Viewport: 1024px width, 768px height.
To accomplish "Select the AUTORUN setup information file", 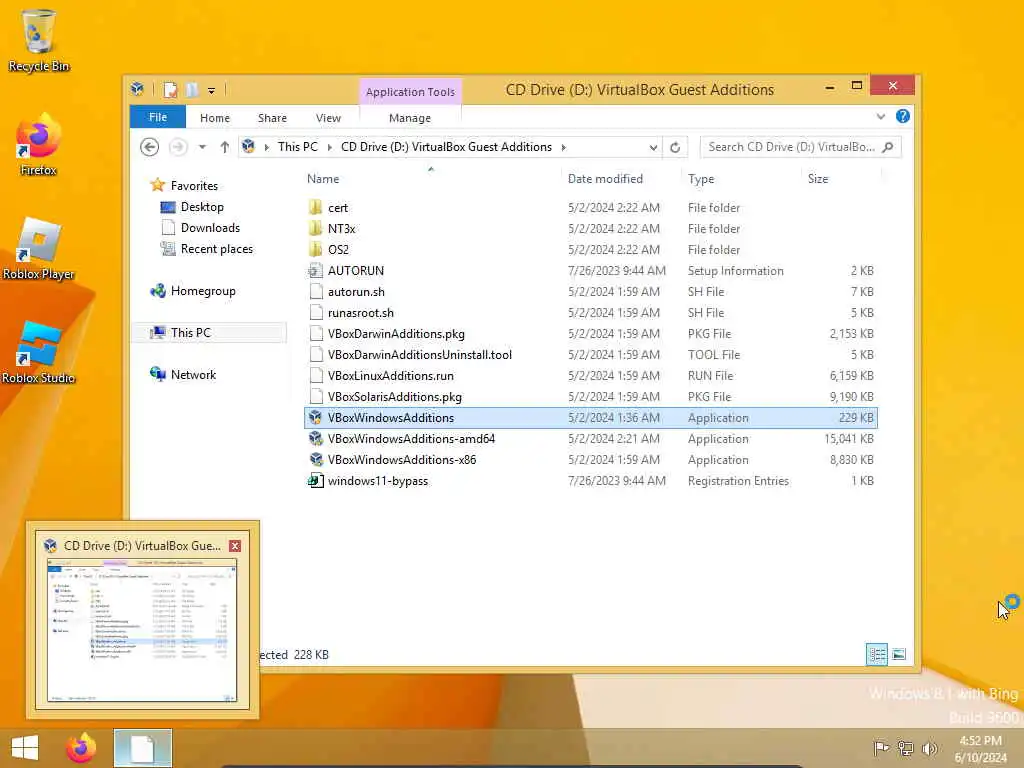I will coord(590,270).
